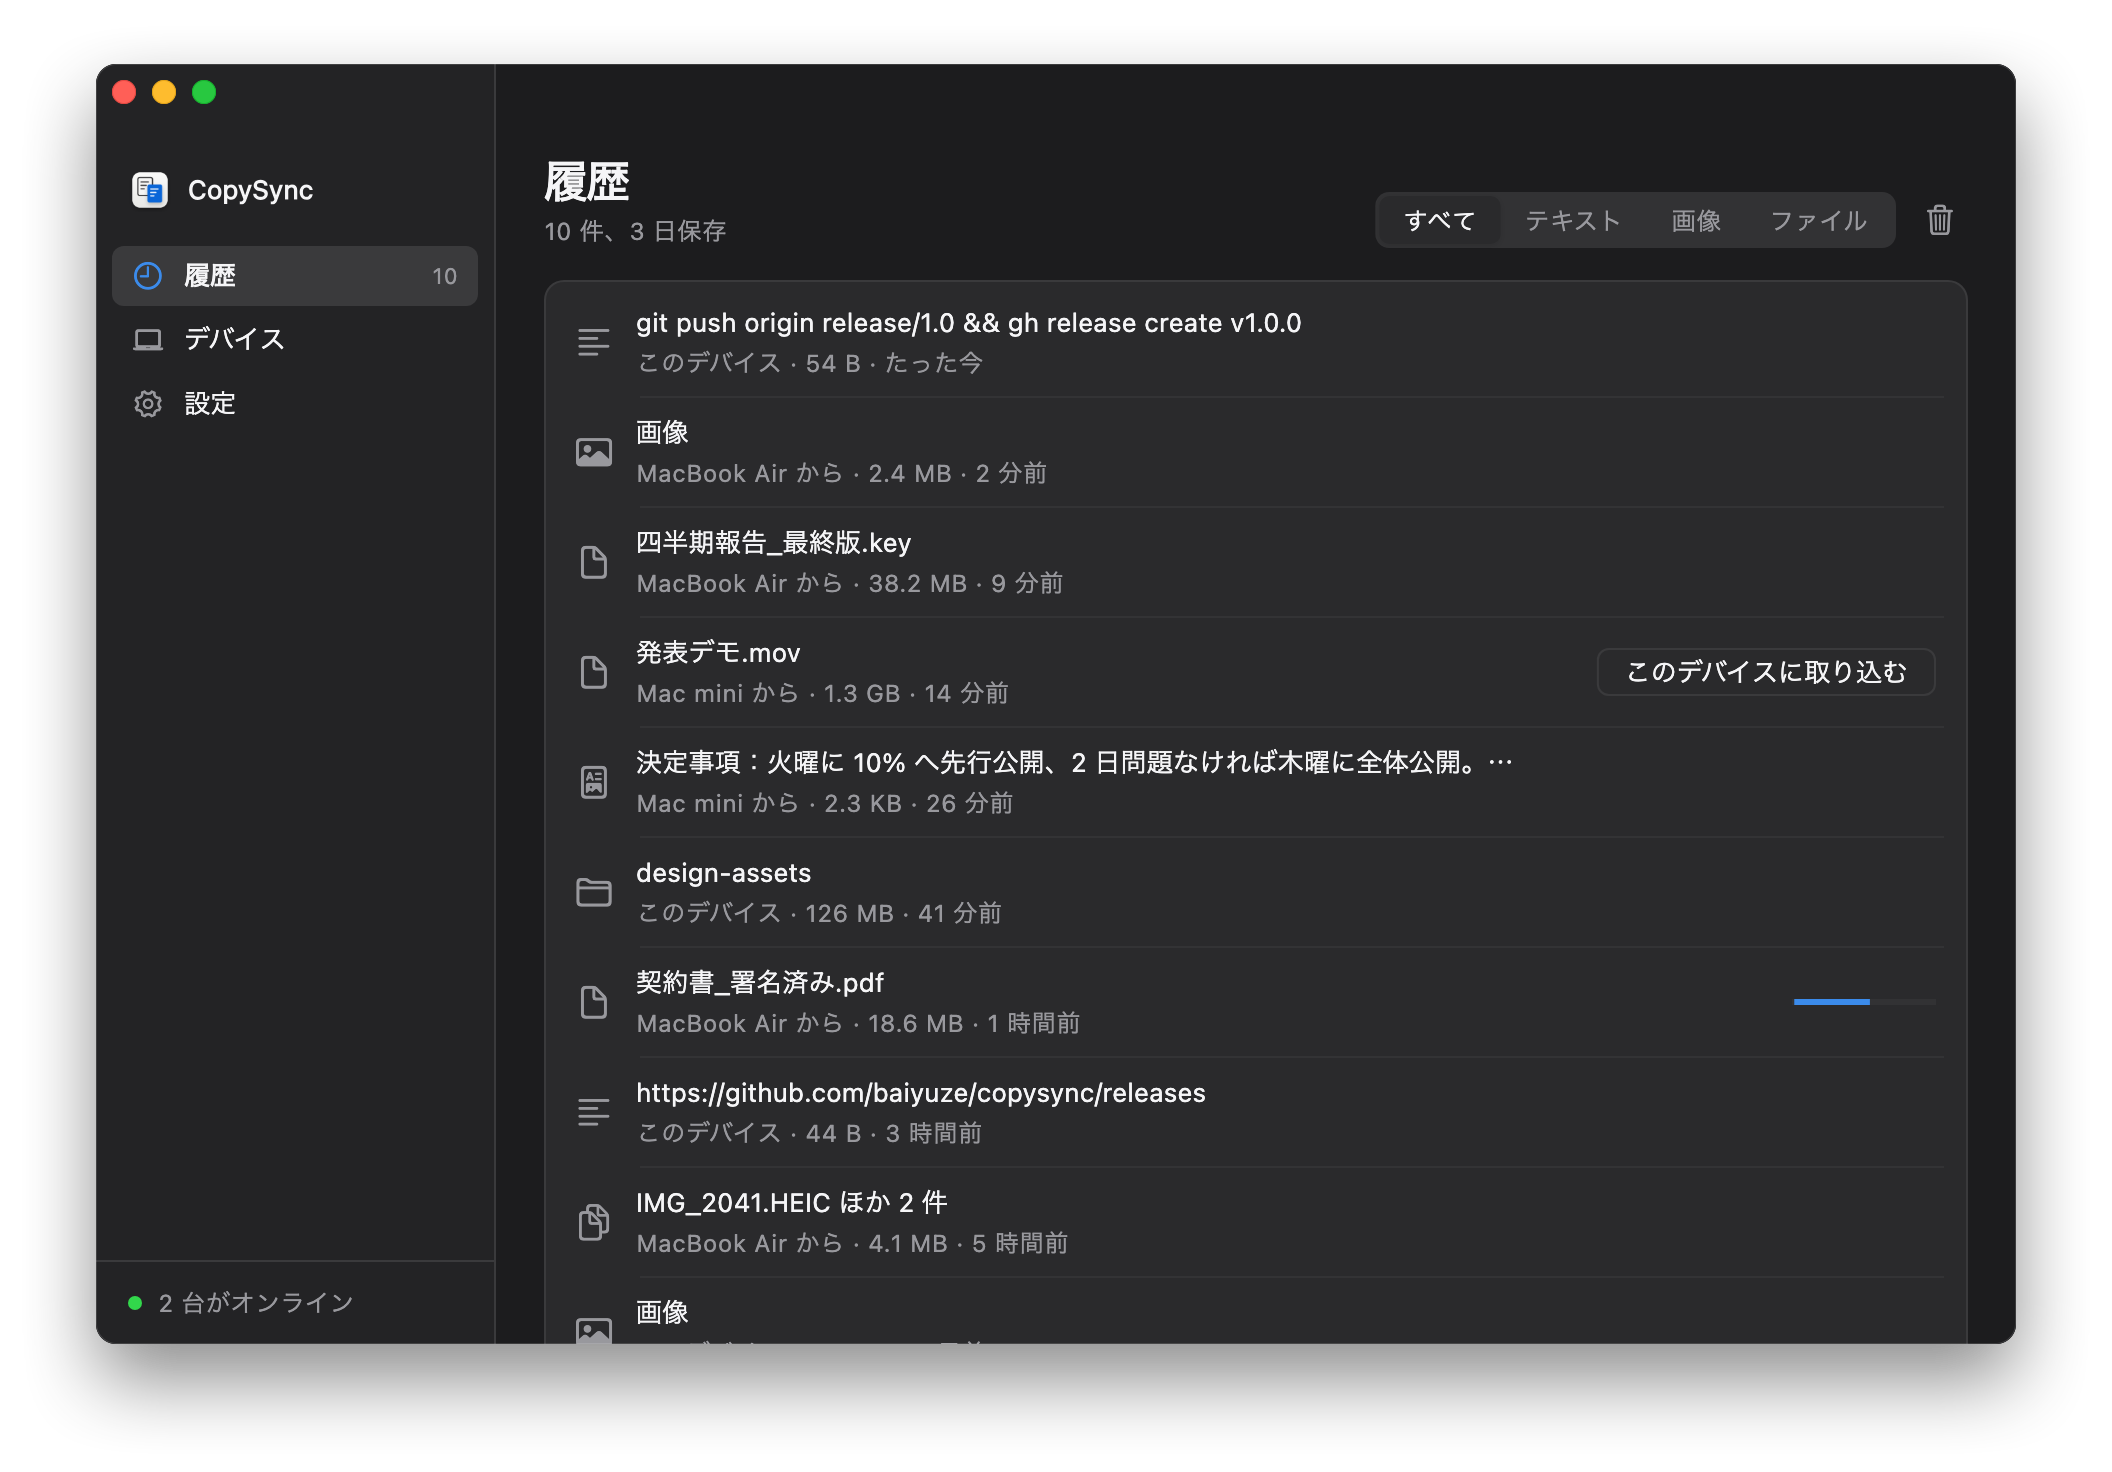
Task: Select 履歴 in the sidebar
Action: click(x=295, y=276)
